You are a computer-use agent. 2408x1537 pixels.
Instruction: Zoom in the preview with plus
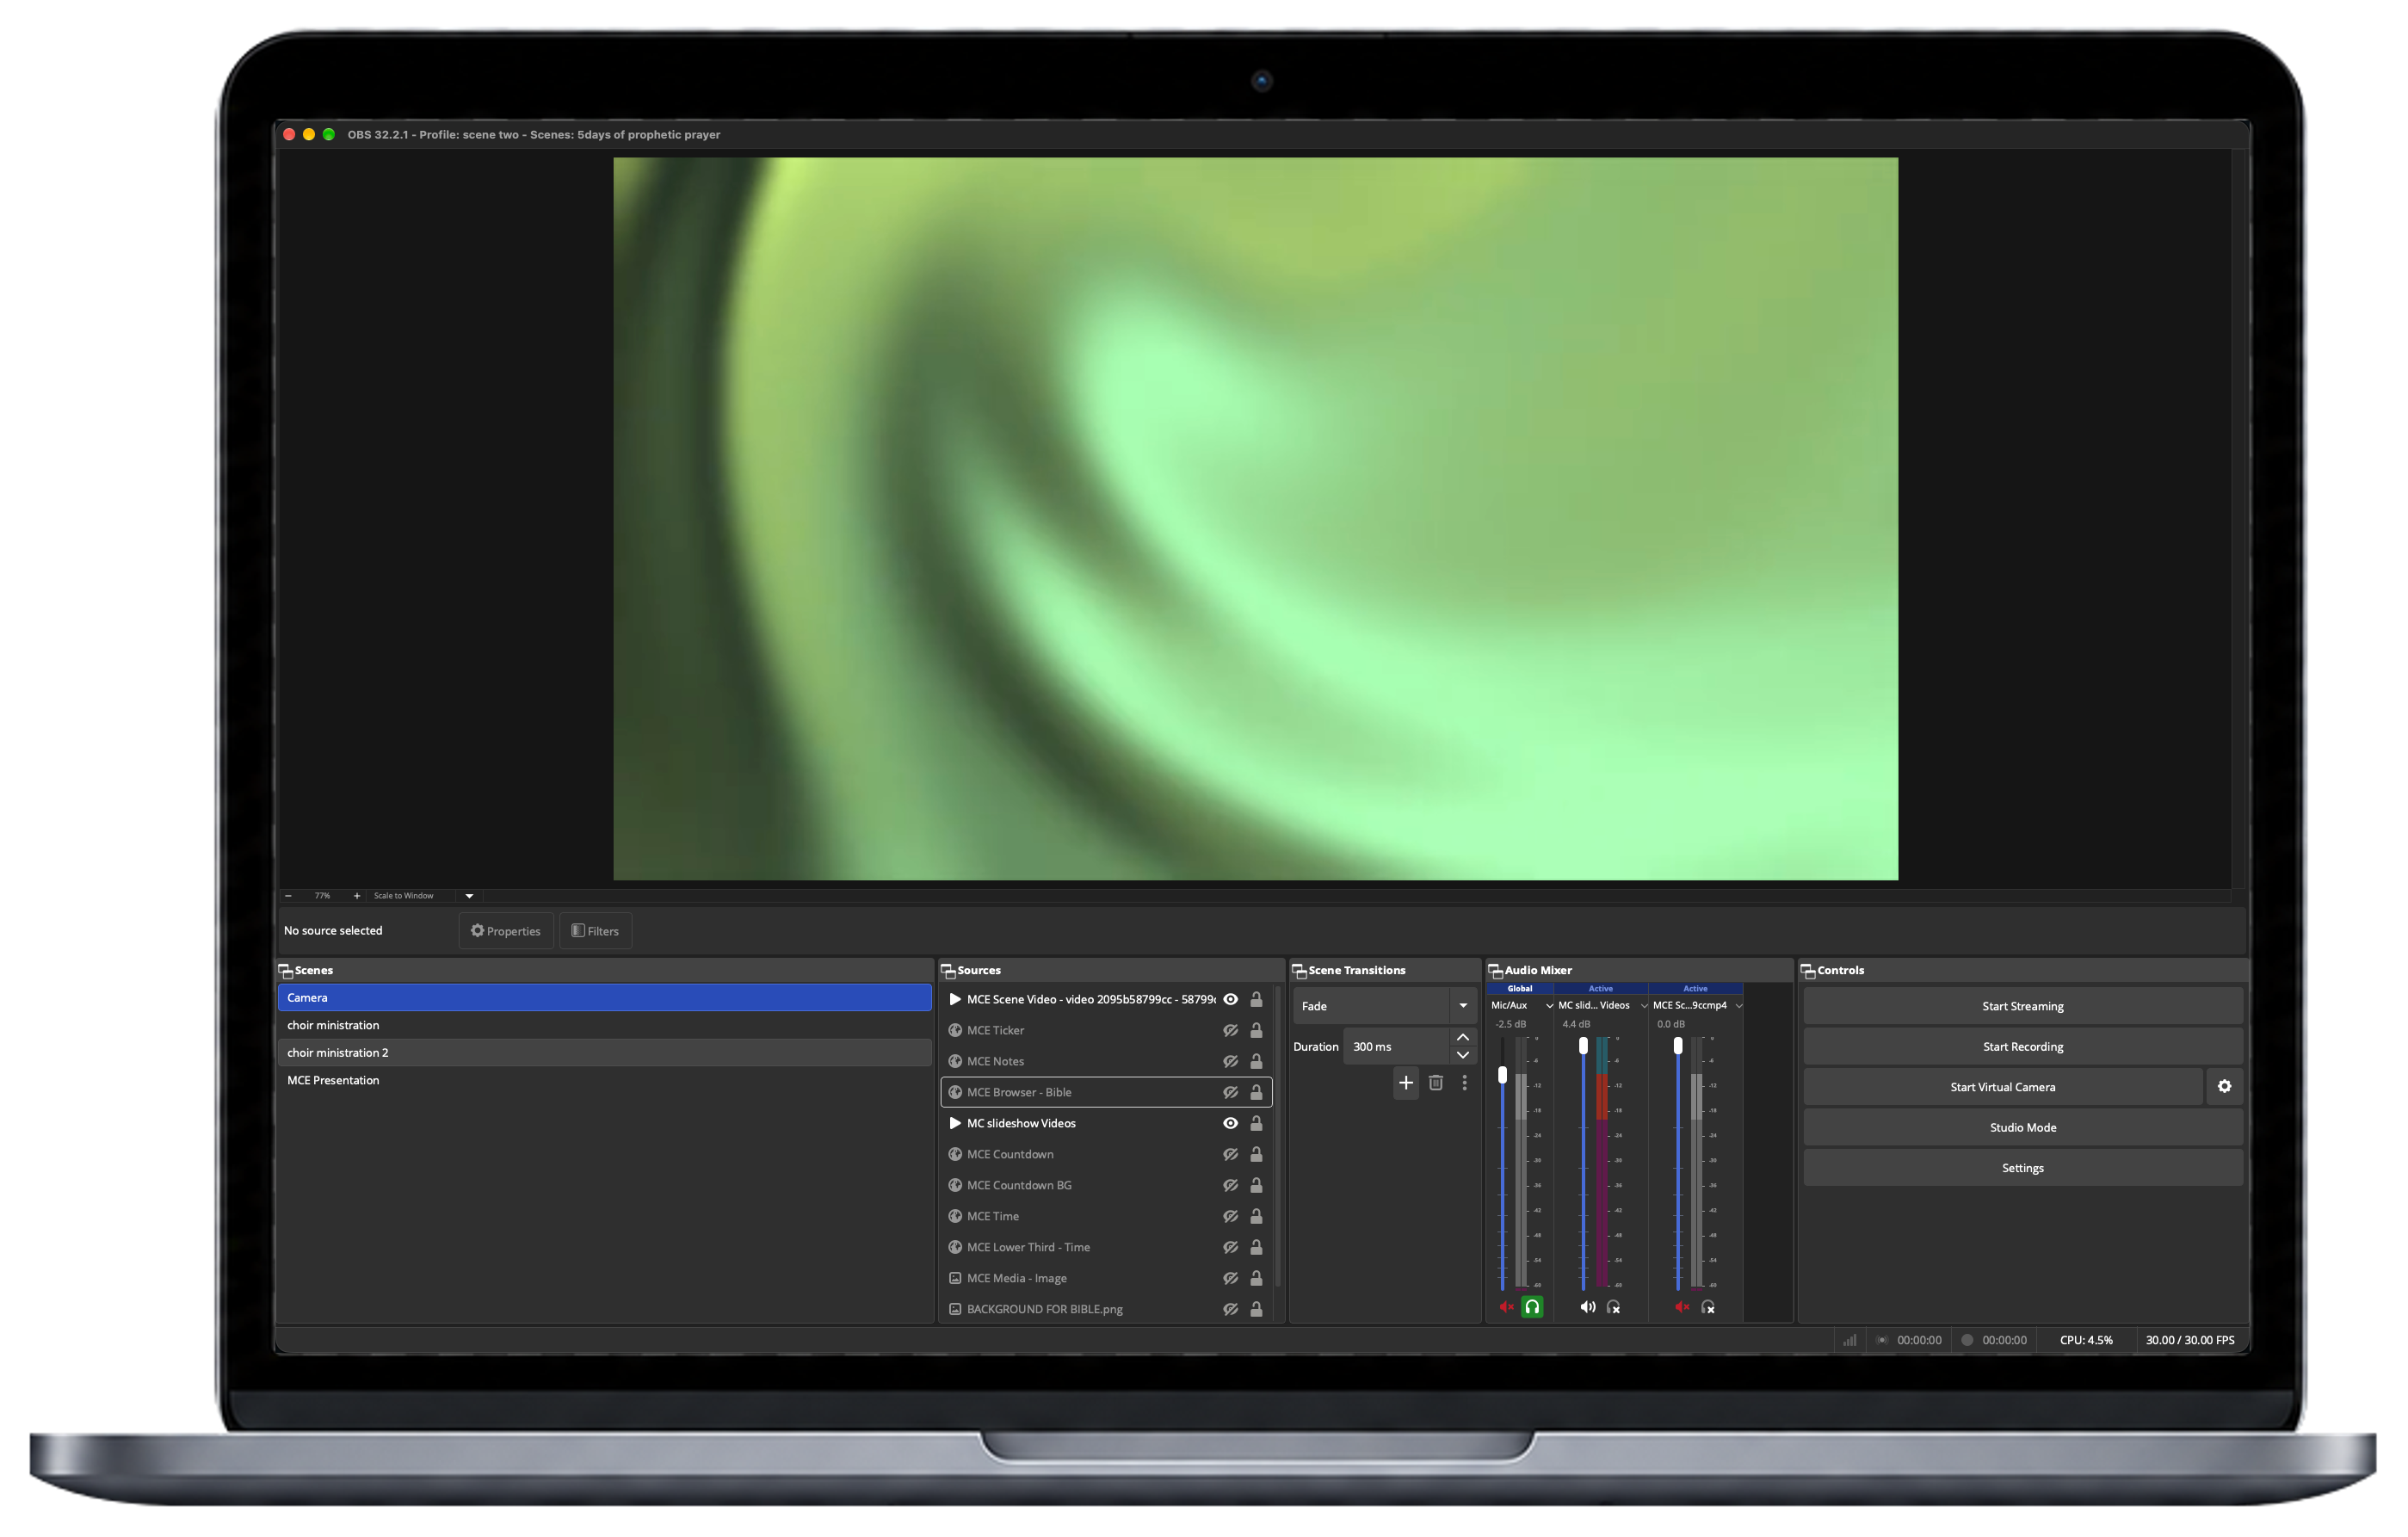[x=357, y=896]
